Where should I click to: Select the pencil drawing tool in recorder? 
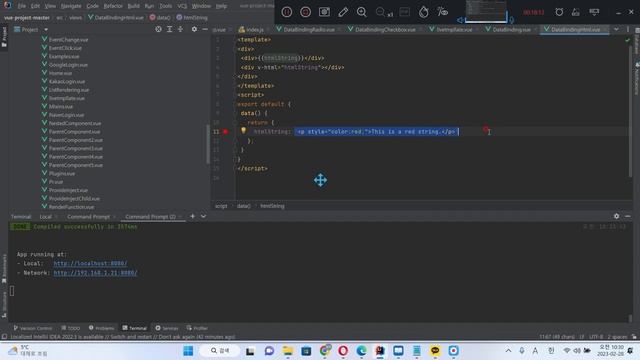pos(343,12)
